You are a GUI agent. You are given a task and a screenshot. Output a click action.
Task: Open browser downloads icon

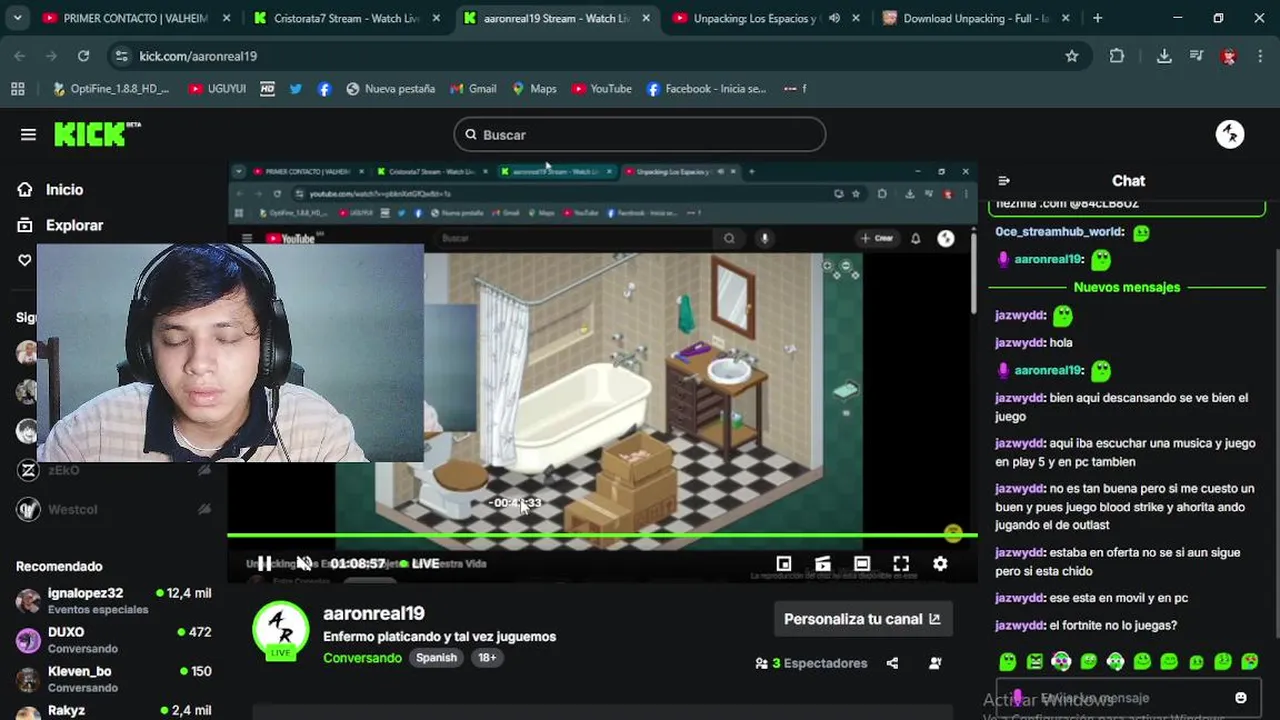tap(1164, 56)
